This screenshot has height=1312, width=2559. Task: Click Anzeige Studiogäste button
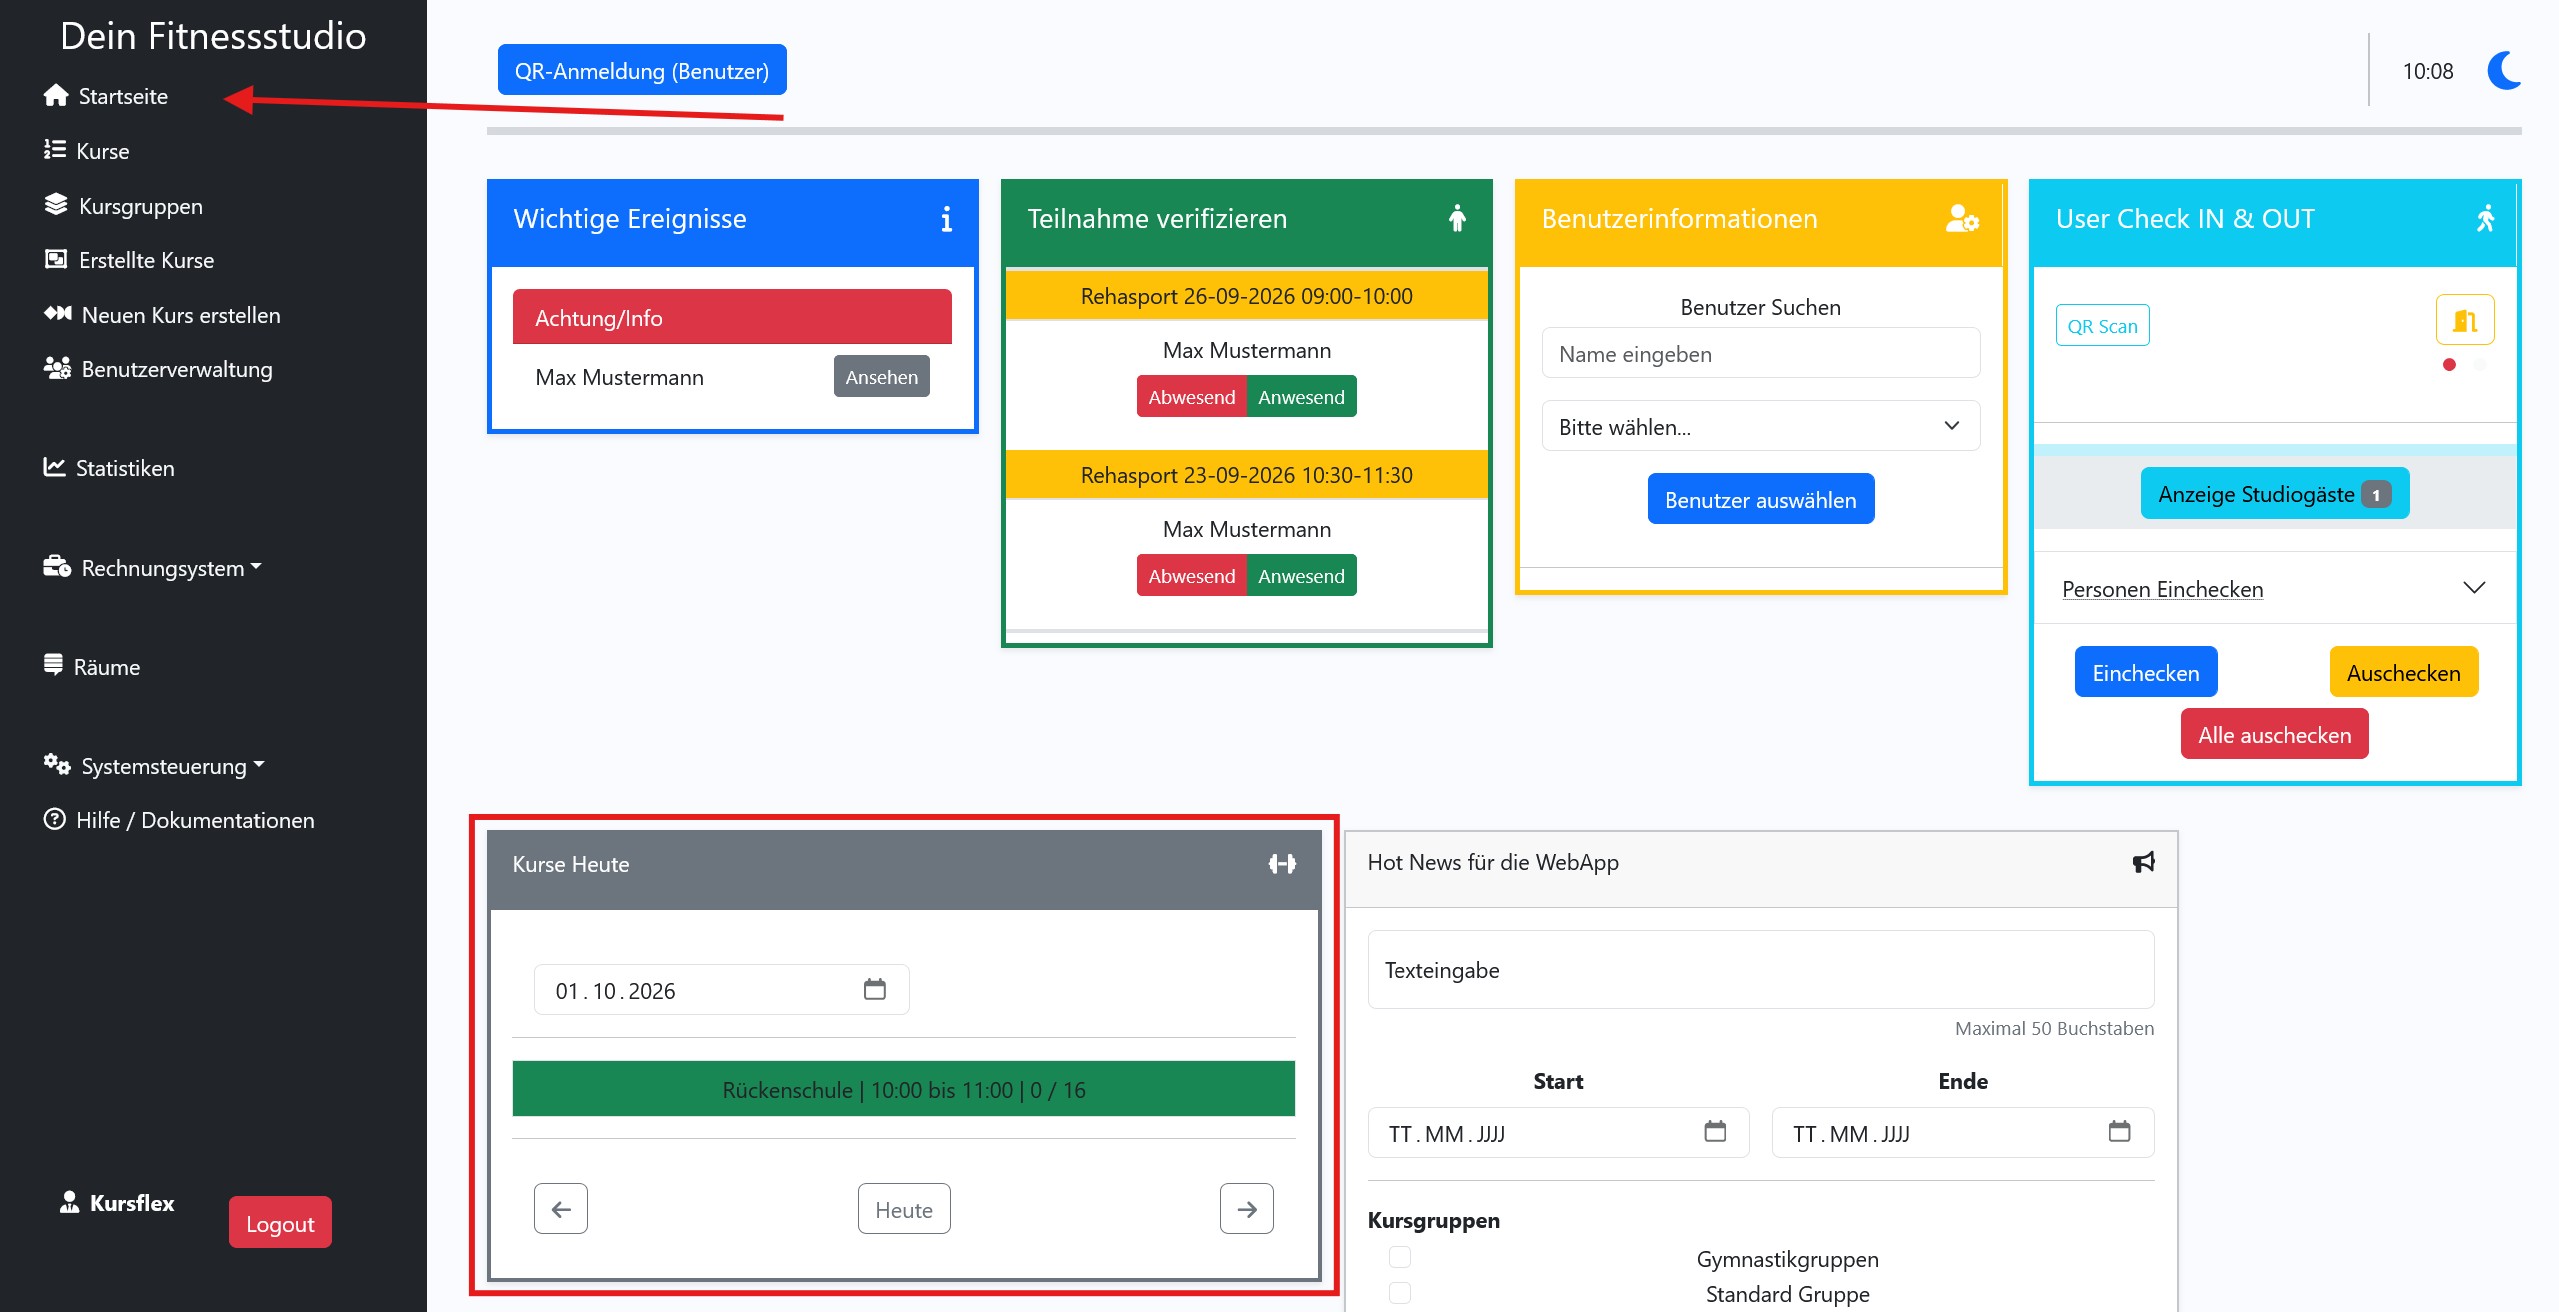[x=2275, y=493]
